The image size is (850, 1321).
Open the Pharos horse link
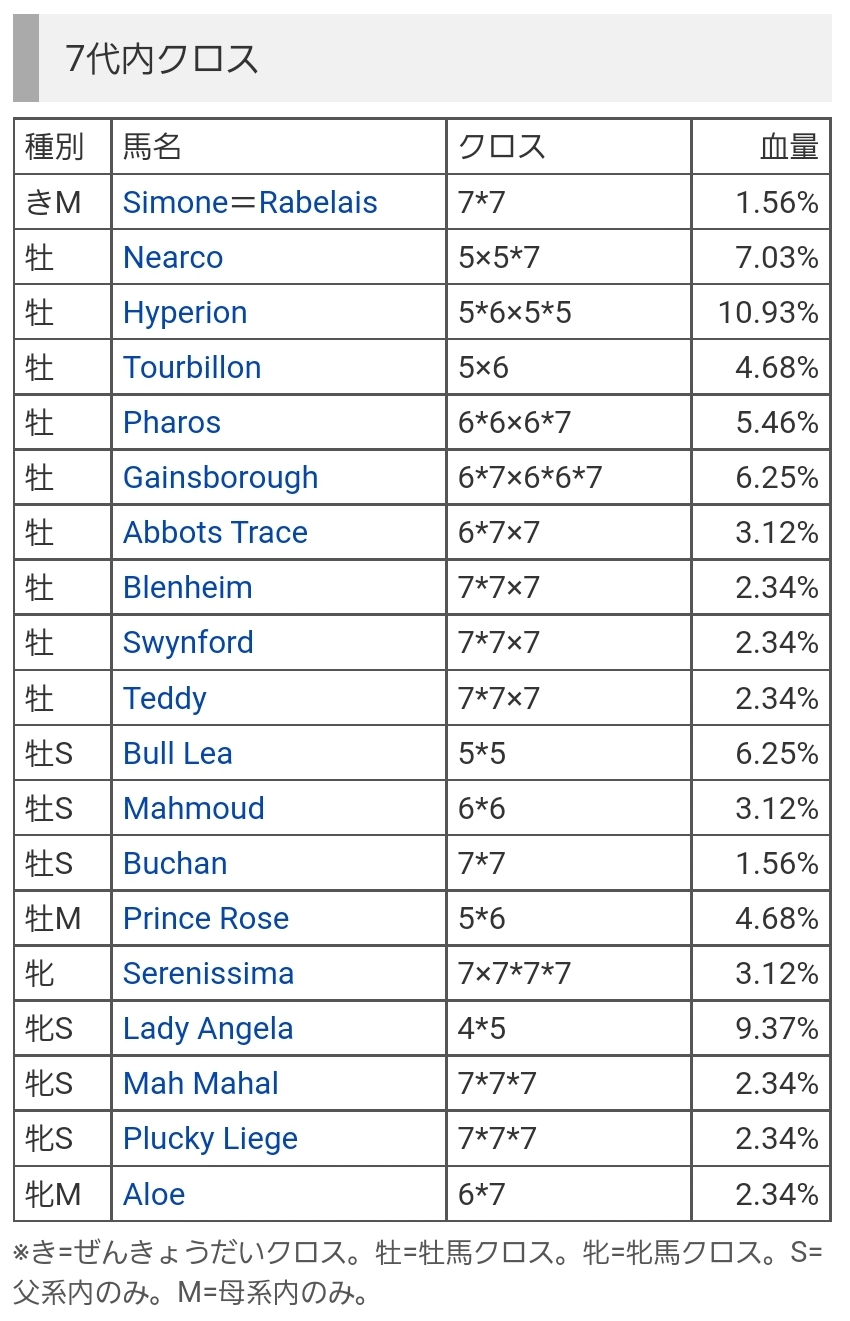(172, 422)
